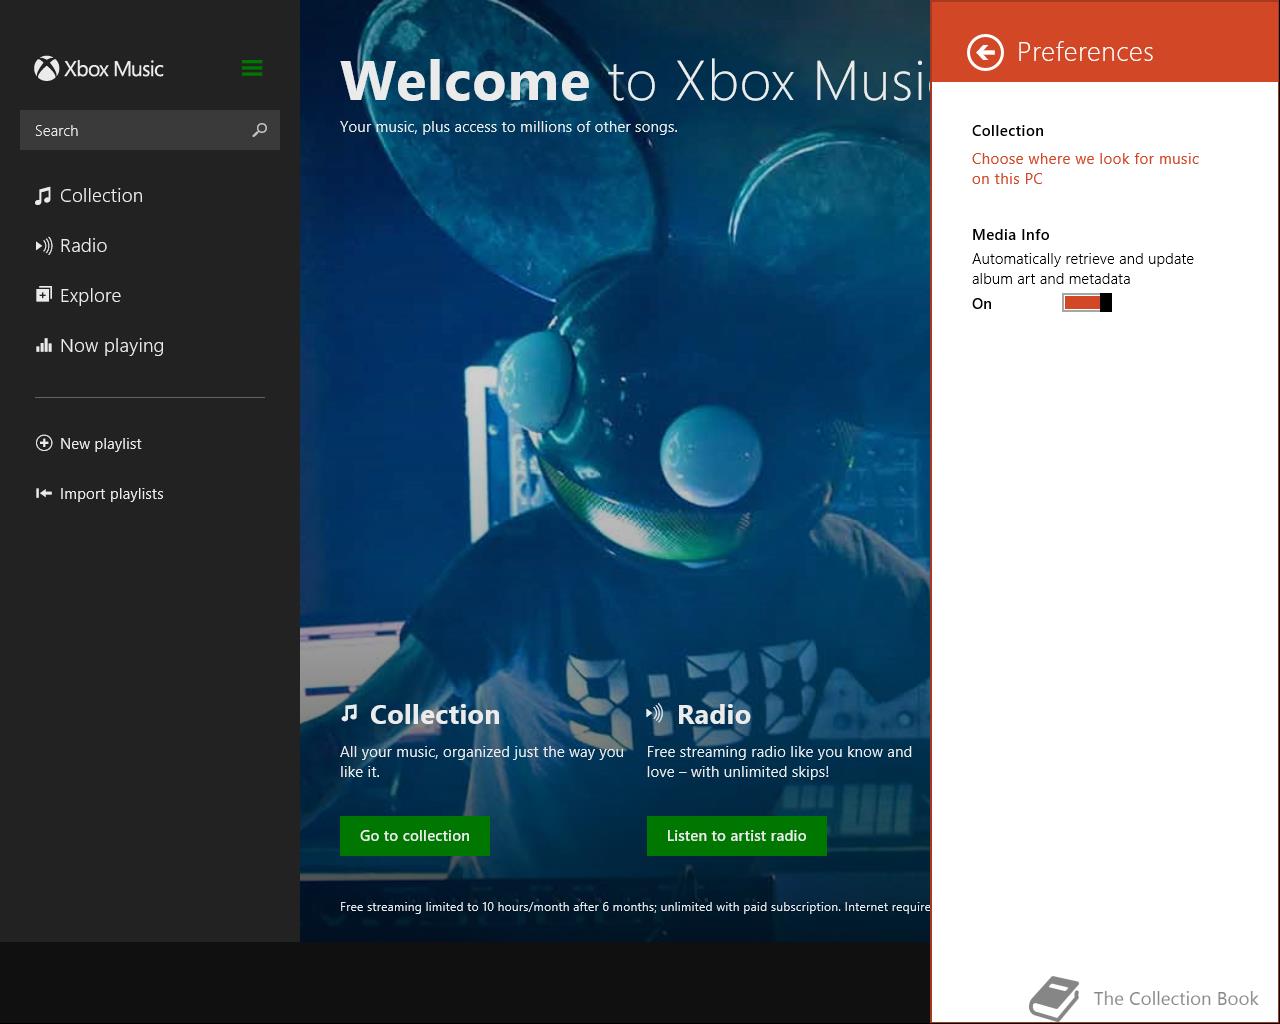Click the Preferences panel title
Image resolution: width=1280 pixels, height=1024 pixels.
[x=1085, y=52]
